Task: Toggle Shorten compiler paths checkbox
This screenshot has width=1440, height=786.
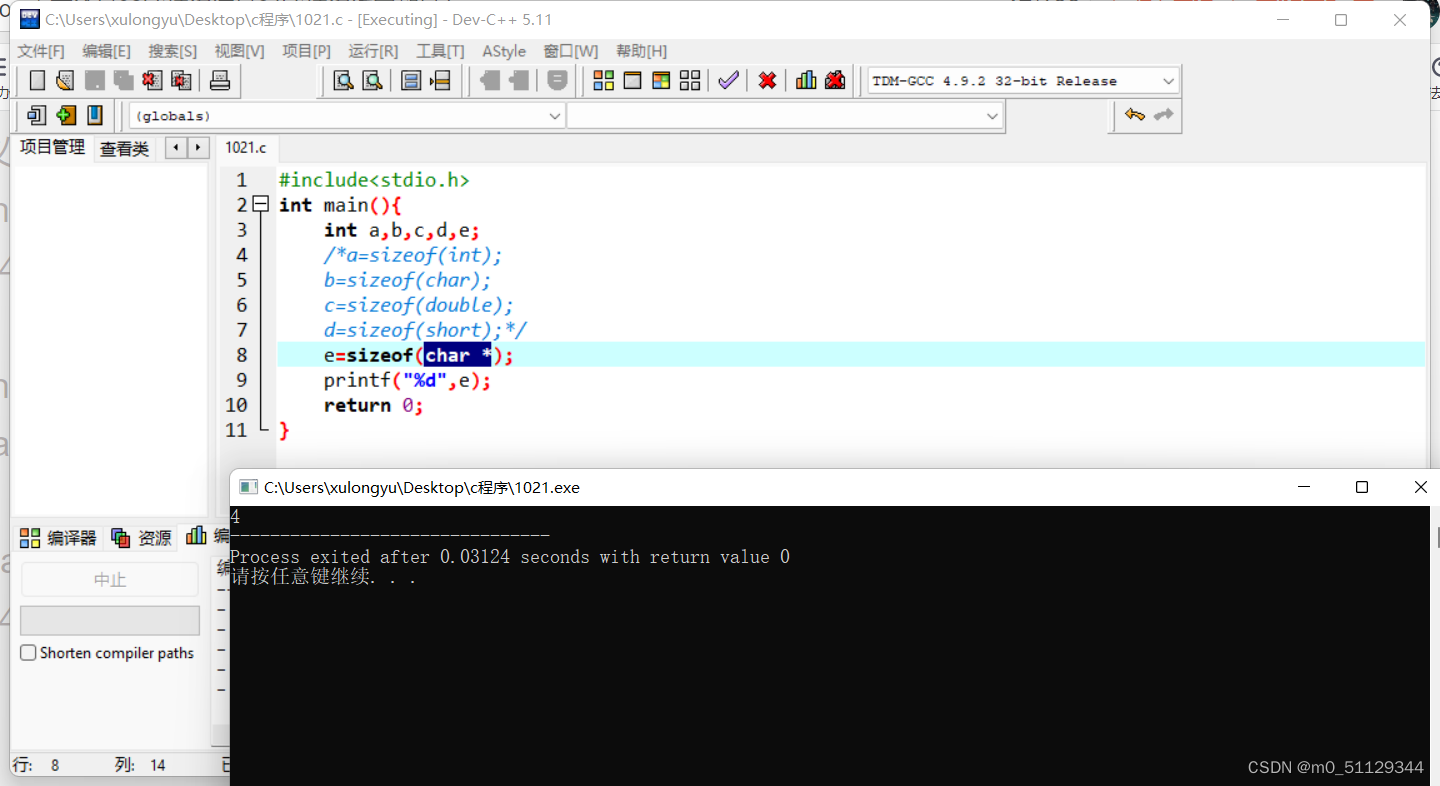Action: (x=28, y=653)
